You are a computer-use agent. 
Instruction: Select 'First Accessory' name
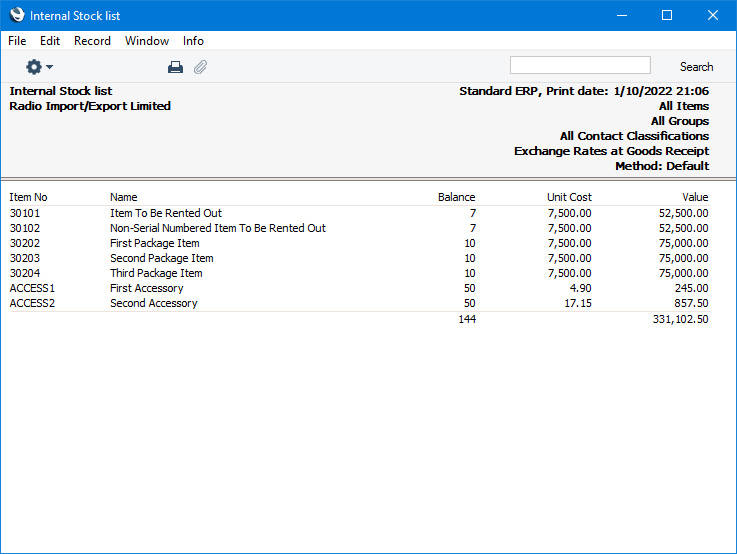(x=147, y=289)
